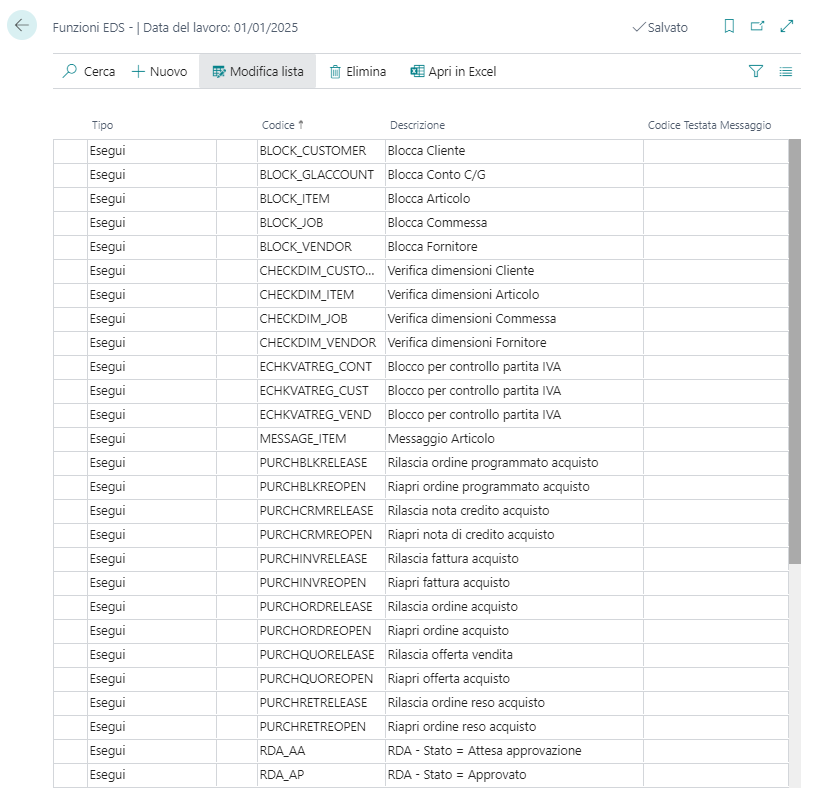Select the row selector for BLOCK_ITEM row
Screen dimensions: 831x788
(x=70, y=199)
